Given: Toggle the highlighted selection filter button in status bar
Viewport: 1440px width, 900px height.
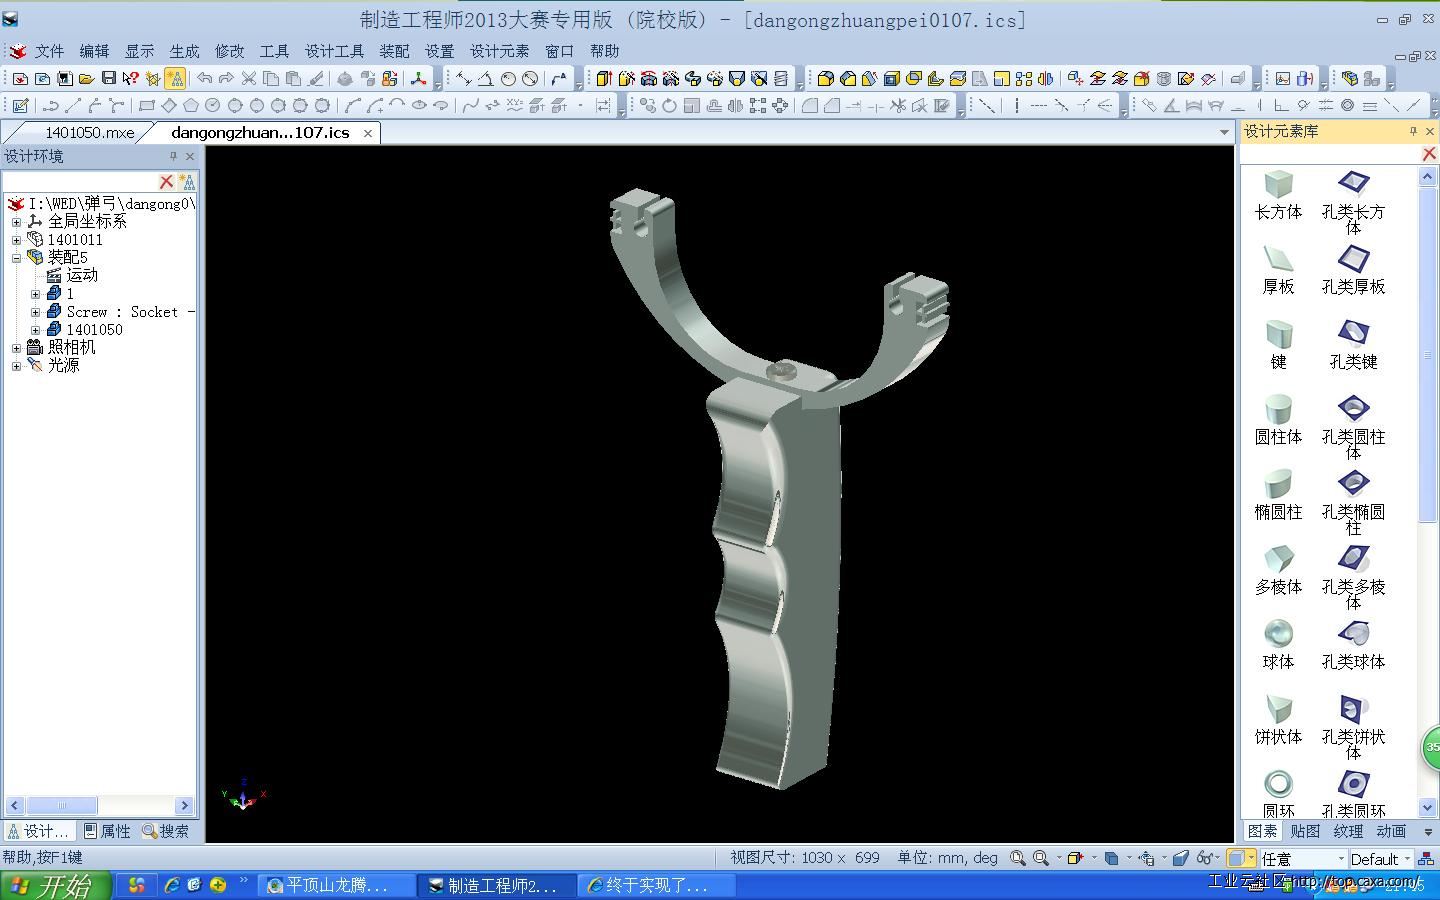Looking at the screenshot, I should [x=1236, y=858].
